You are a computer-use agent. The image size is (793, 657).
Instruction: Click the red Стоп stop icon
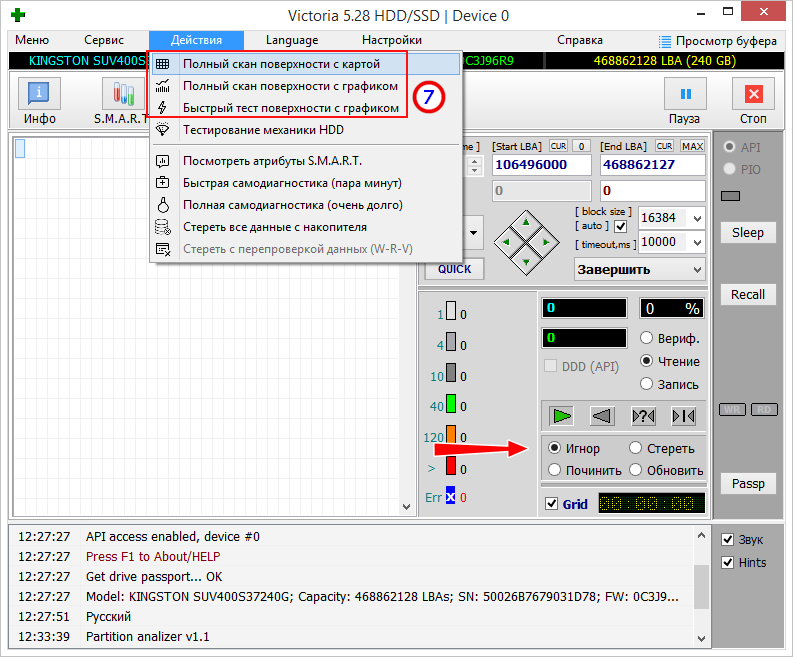(754, 94)
